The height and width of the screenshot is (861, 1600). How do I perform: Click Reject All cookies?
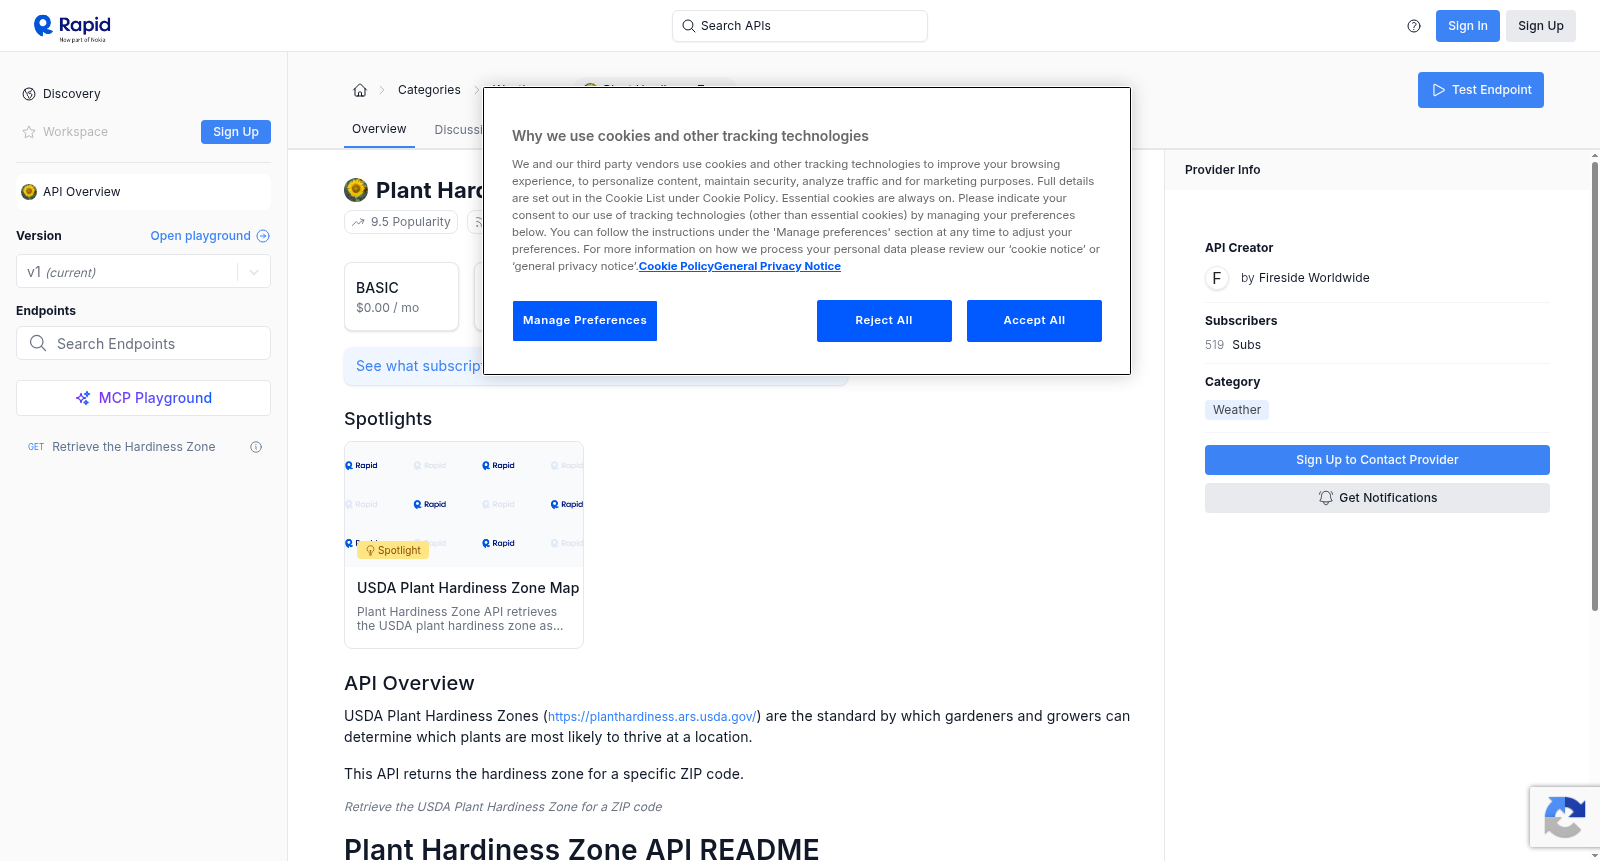(x=884, y=321)
